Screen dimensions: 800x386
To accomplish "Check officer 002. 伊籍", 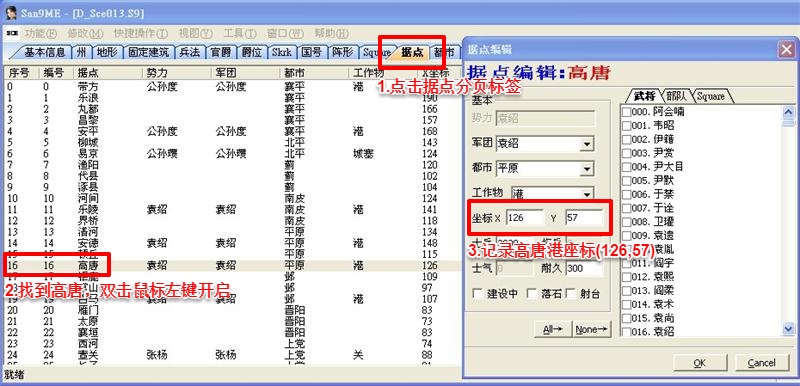I will (x=626, y=139).
